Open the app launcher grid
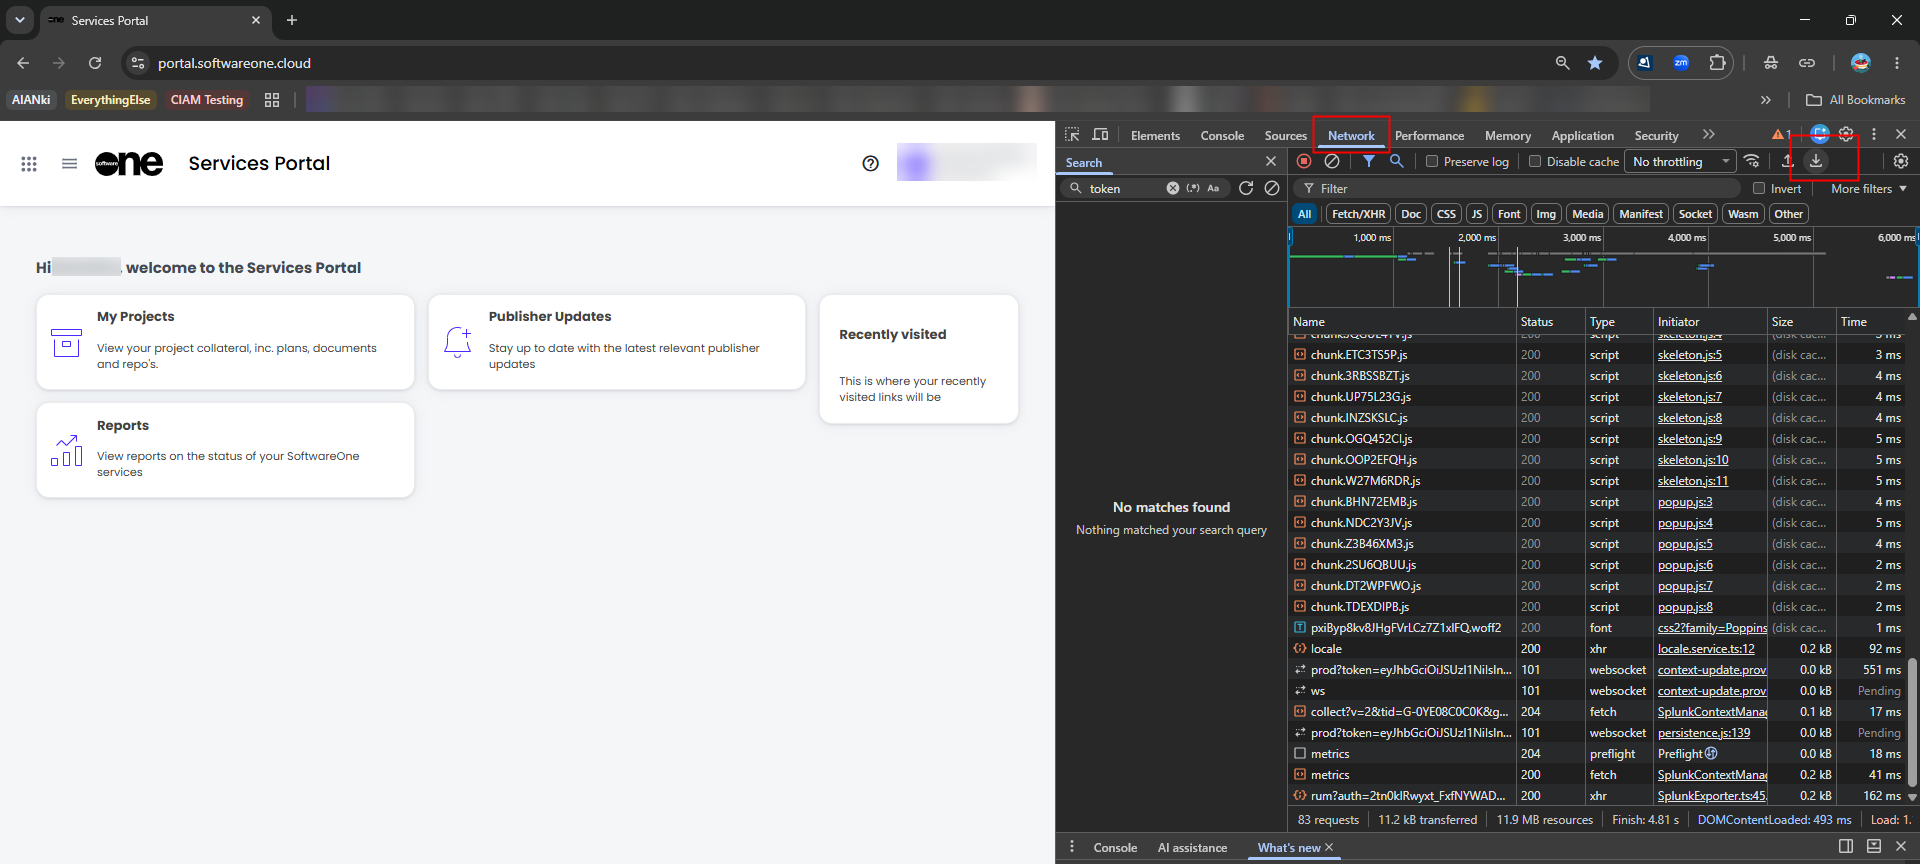 29,163
